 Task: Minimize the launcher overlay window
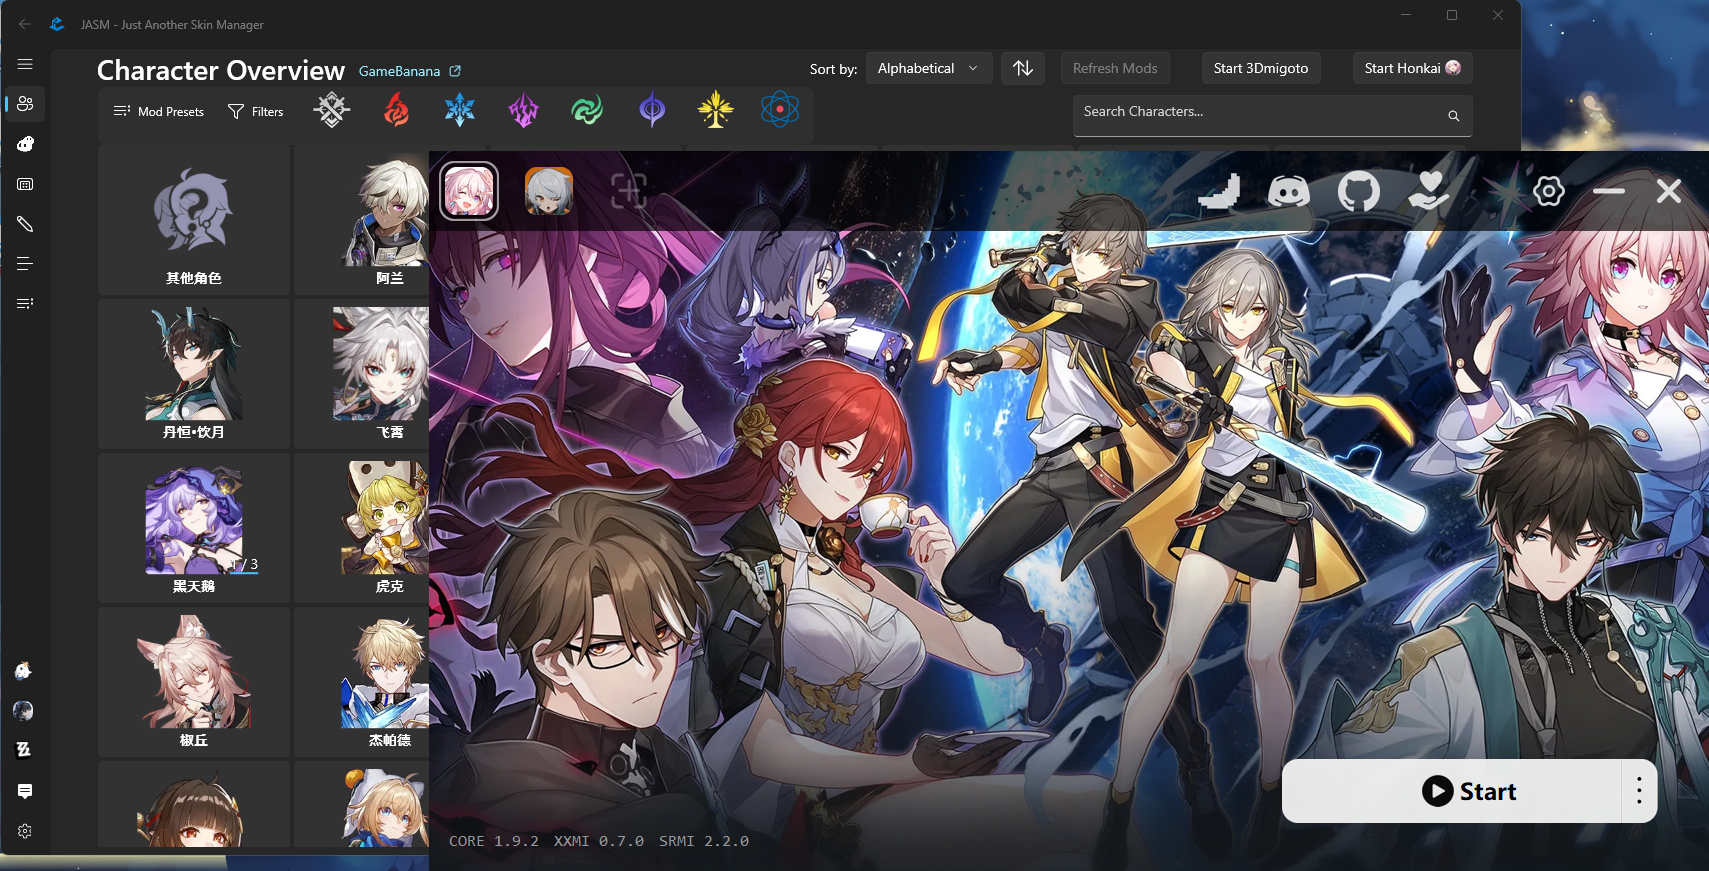(1609, 191)
